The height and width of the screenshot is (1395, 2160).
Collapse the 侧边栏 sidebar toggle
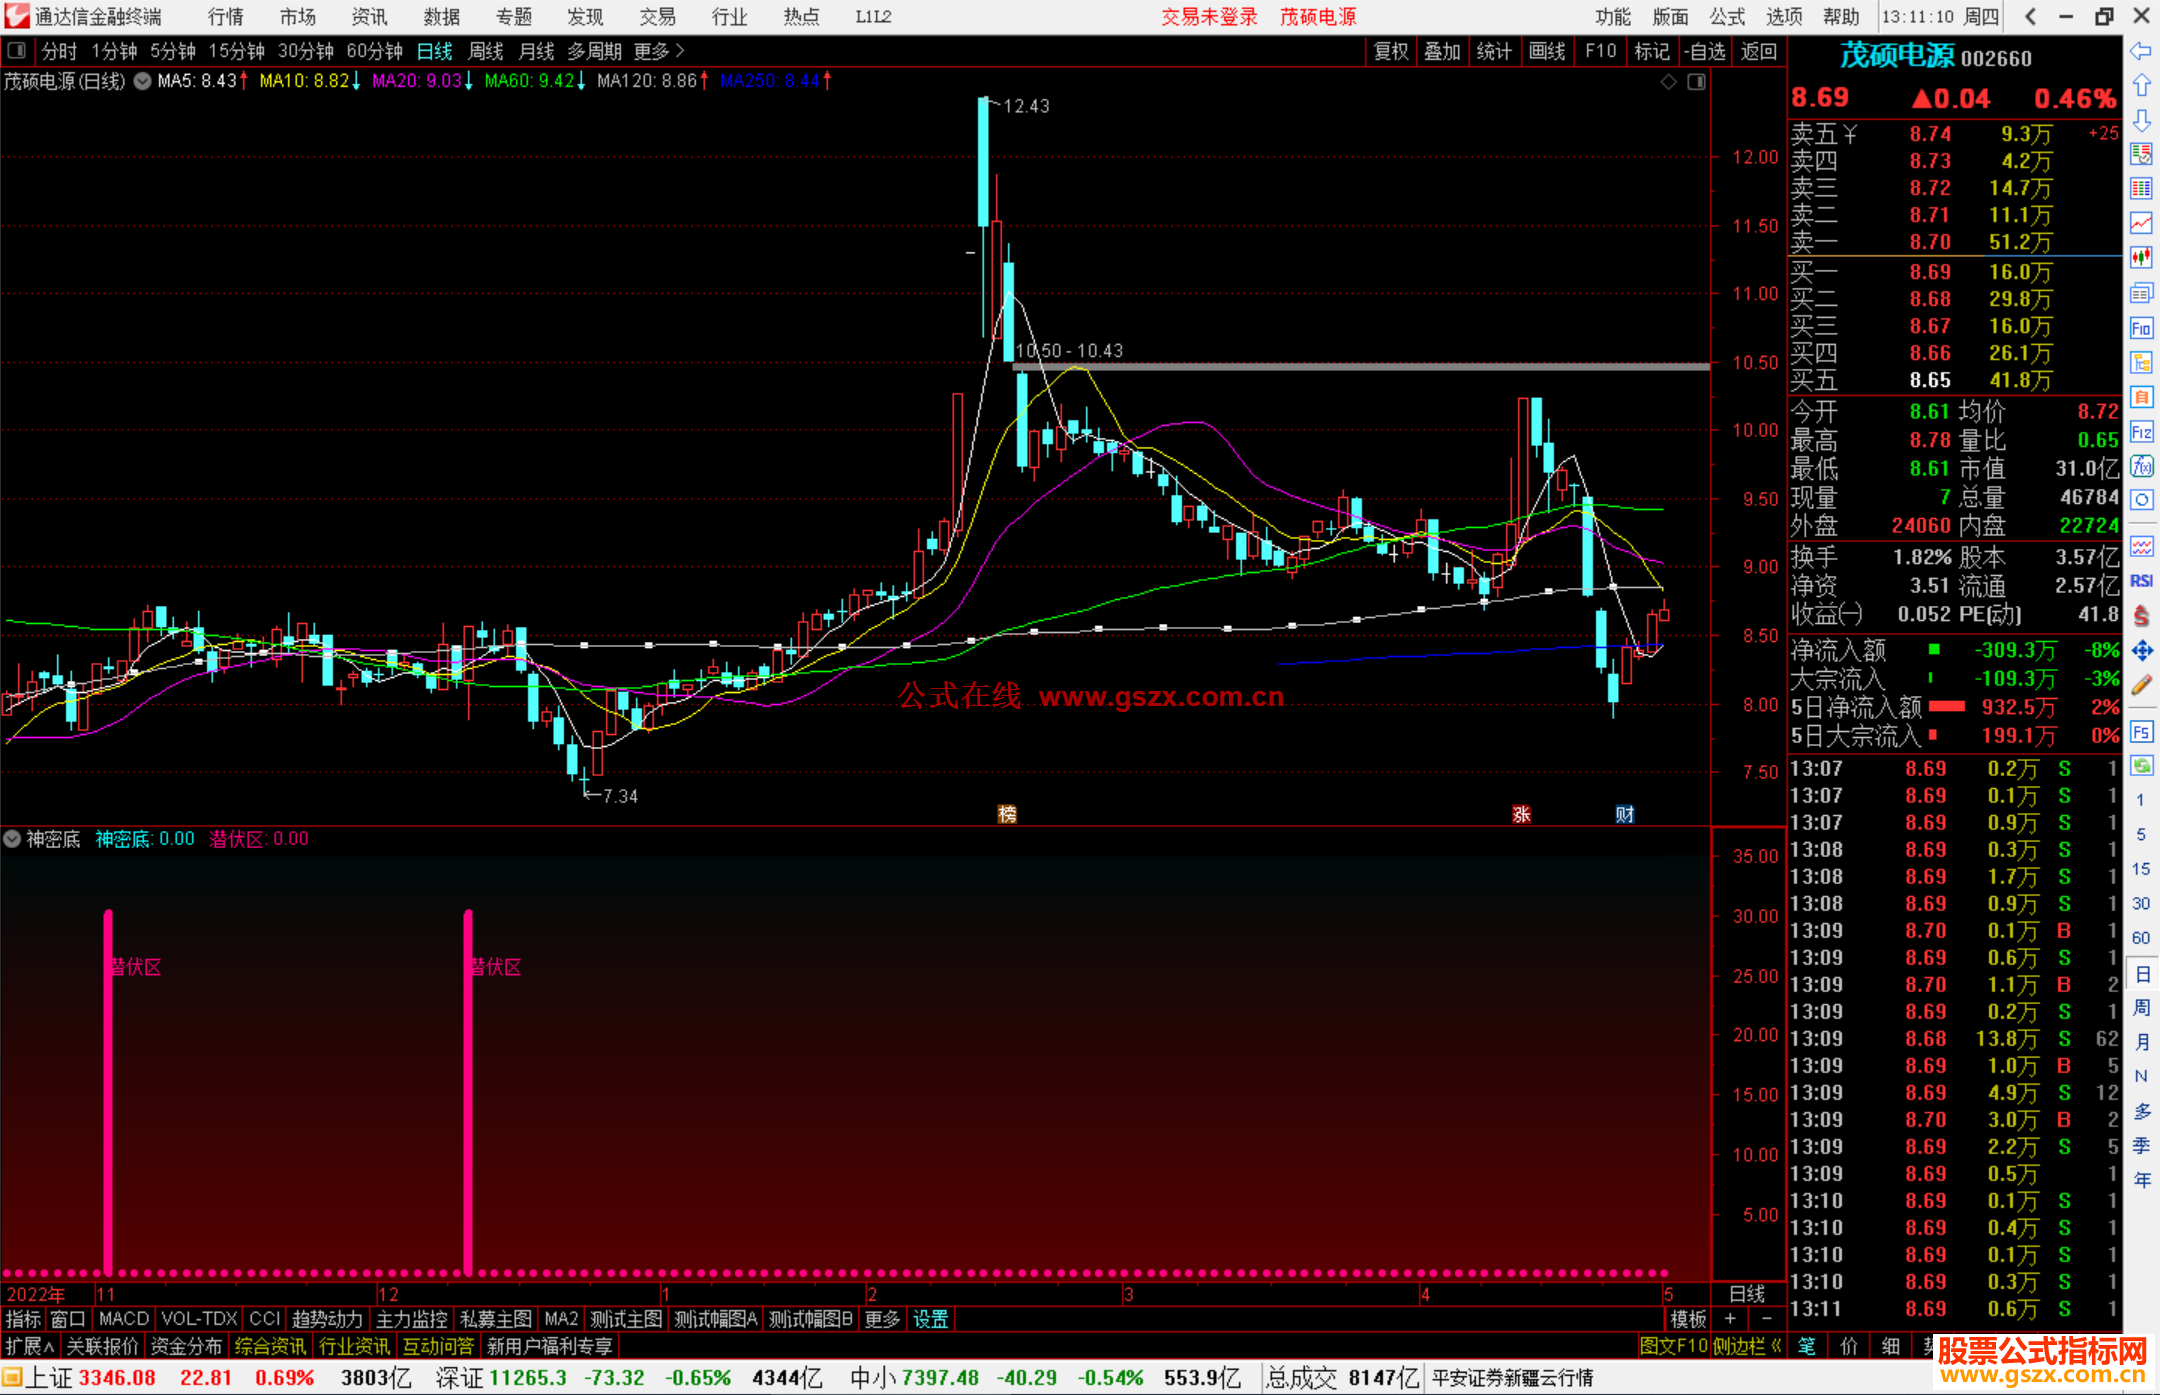point(1747,1346)
